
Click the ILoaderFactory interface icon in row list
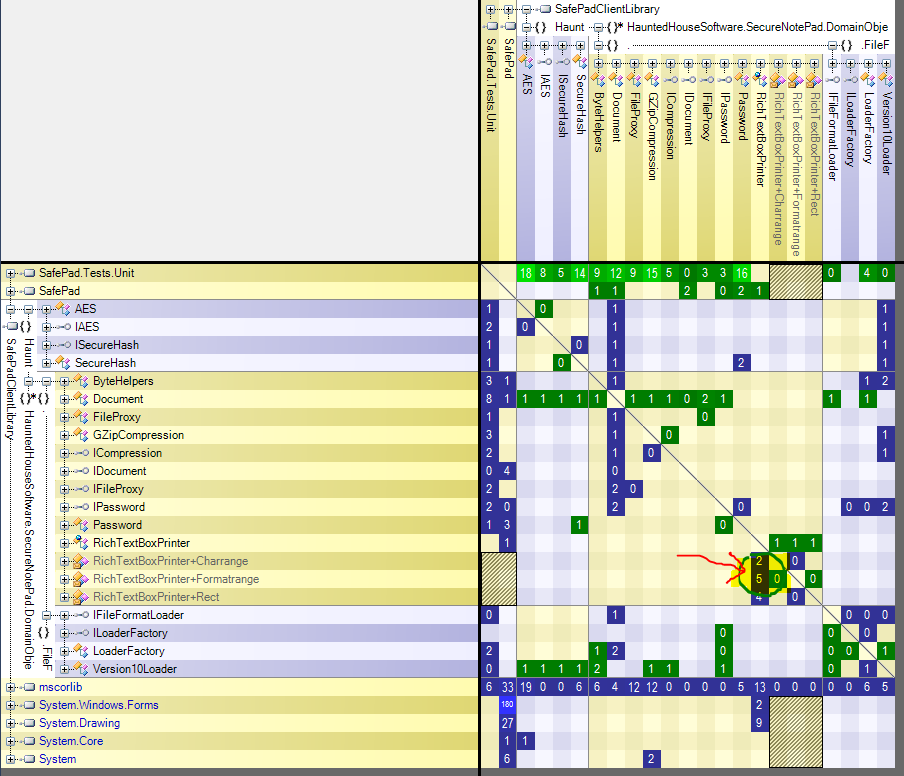pyautogui.click(x=82, y=633)
